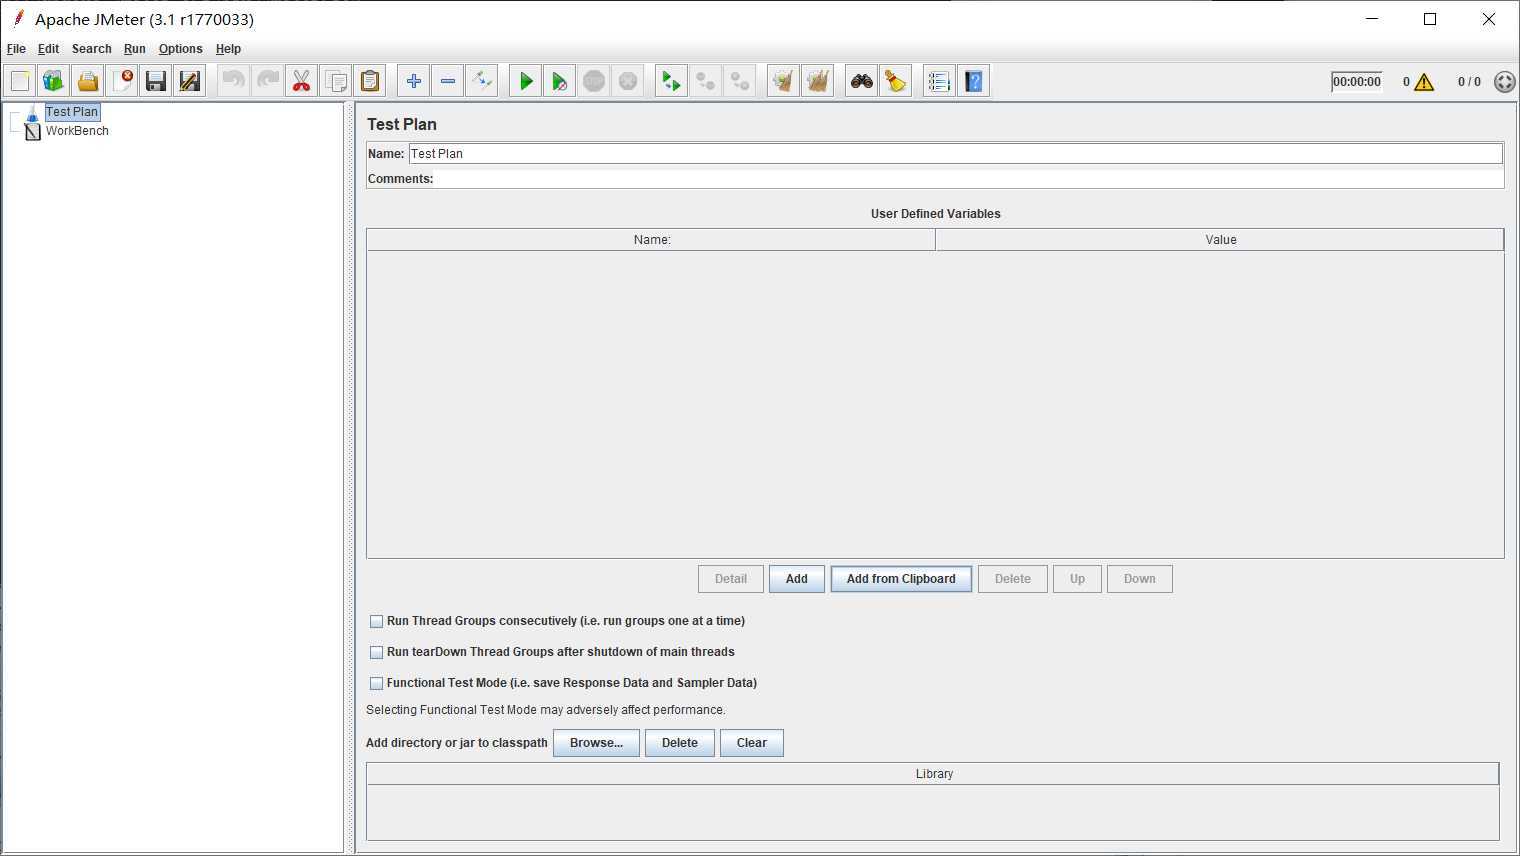Toggle Run tearDown Thread Groups checkbox
The width and height of the screenshot is (1520, 856).
pos(376,652)
